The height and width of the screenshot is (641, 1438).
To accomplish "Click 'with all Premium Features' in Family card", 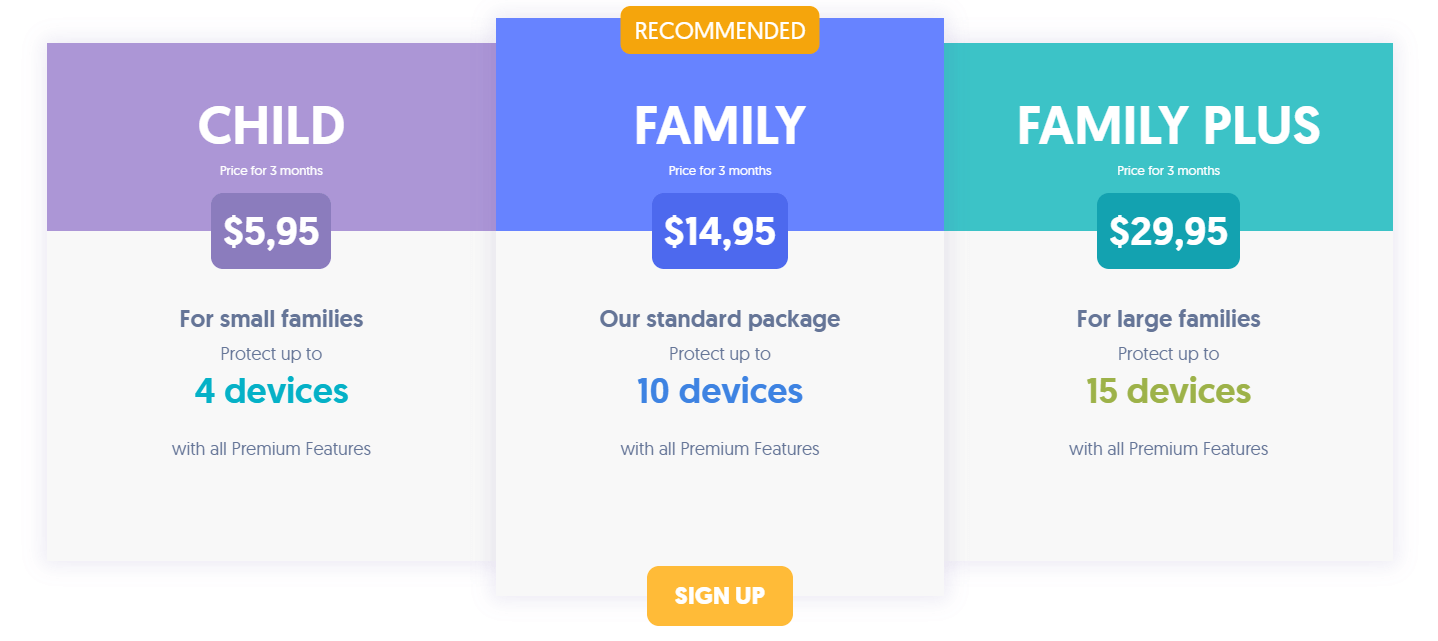I will 720,449.
